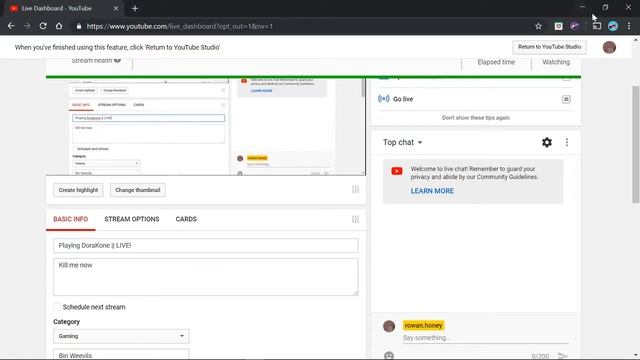
Task: Click the Chrome profile avatar in toolbar
Action: (613, 26)
